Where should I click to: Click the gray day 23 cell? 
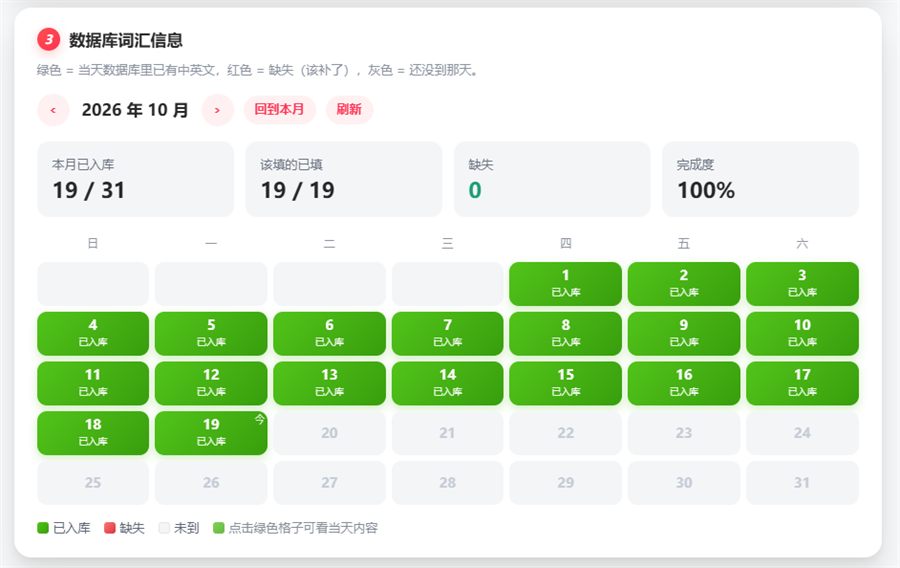[684, 433]
